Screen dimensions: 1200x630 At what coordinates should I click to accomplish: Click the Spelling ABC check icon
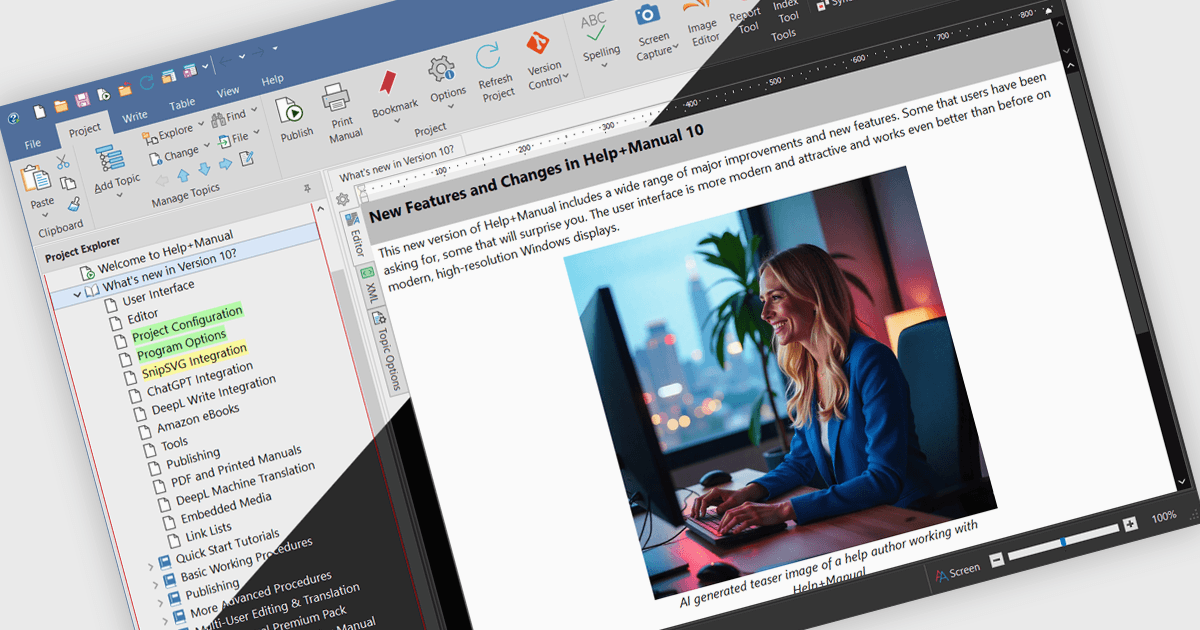click(x=595, y=28)
